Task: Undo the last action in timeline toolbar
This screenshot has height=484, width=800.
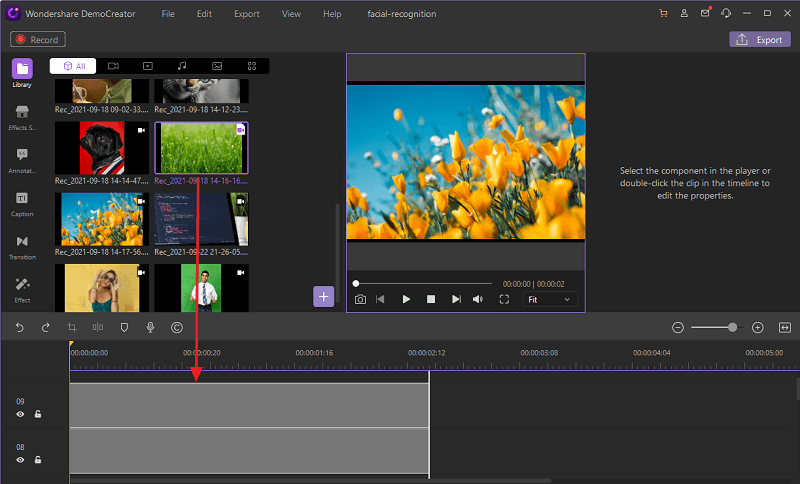Action: coord(19,327)
